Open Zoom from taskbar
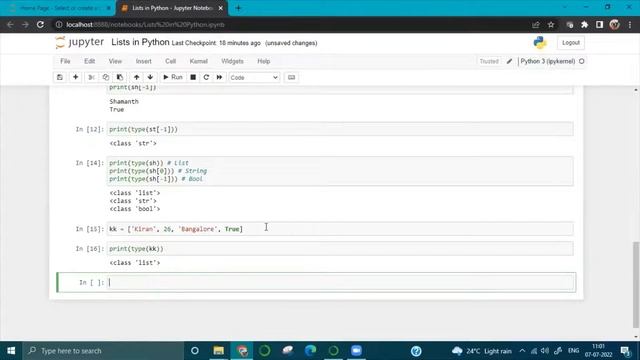The image size is (640, 360). pyautogui.click(x=356, y=351)
